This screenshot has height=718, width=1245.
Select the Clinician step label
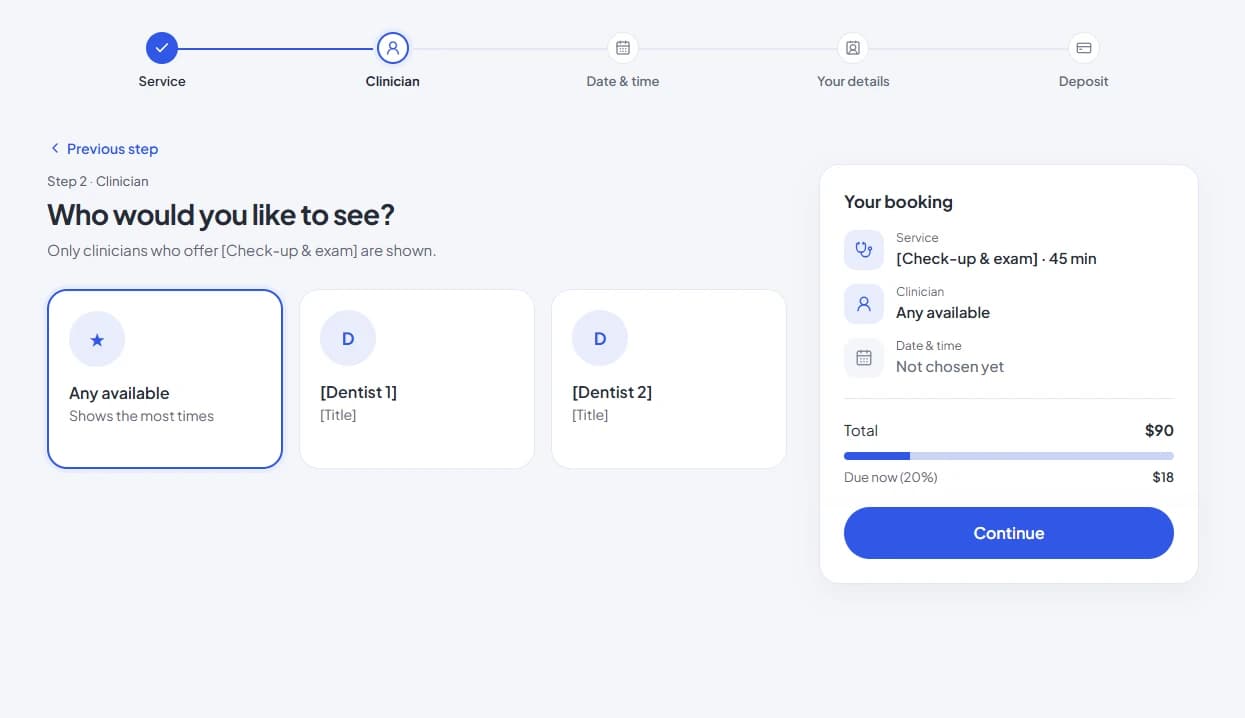393,81
